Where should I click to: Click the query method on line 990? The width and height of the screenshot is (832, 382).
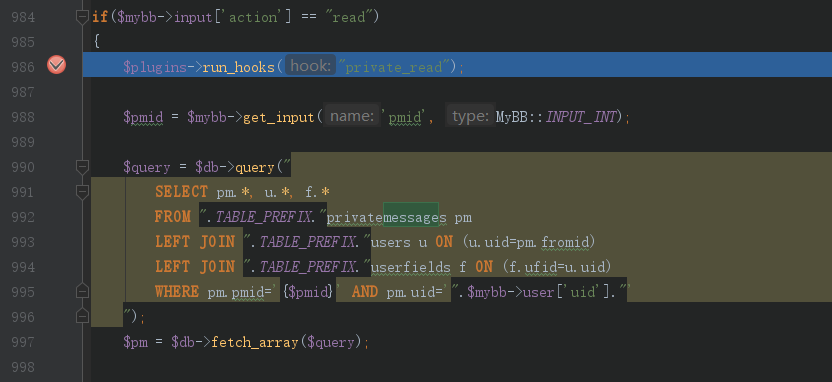(255, 168)
